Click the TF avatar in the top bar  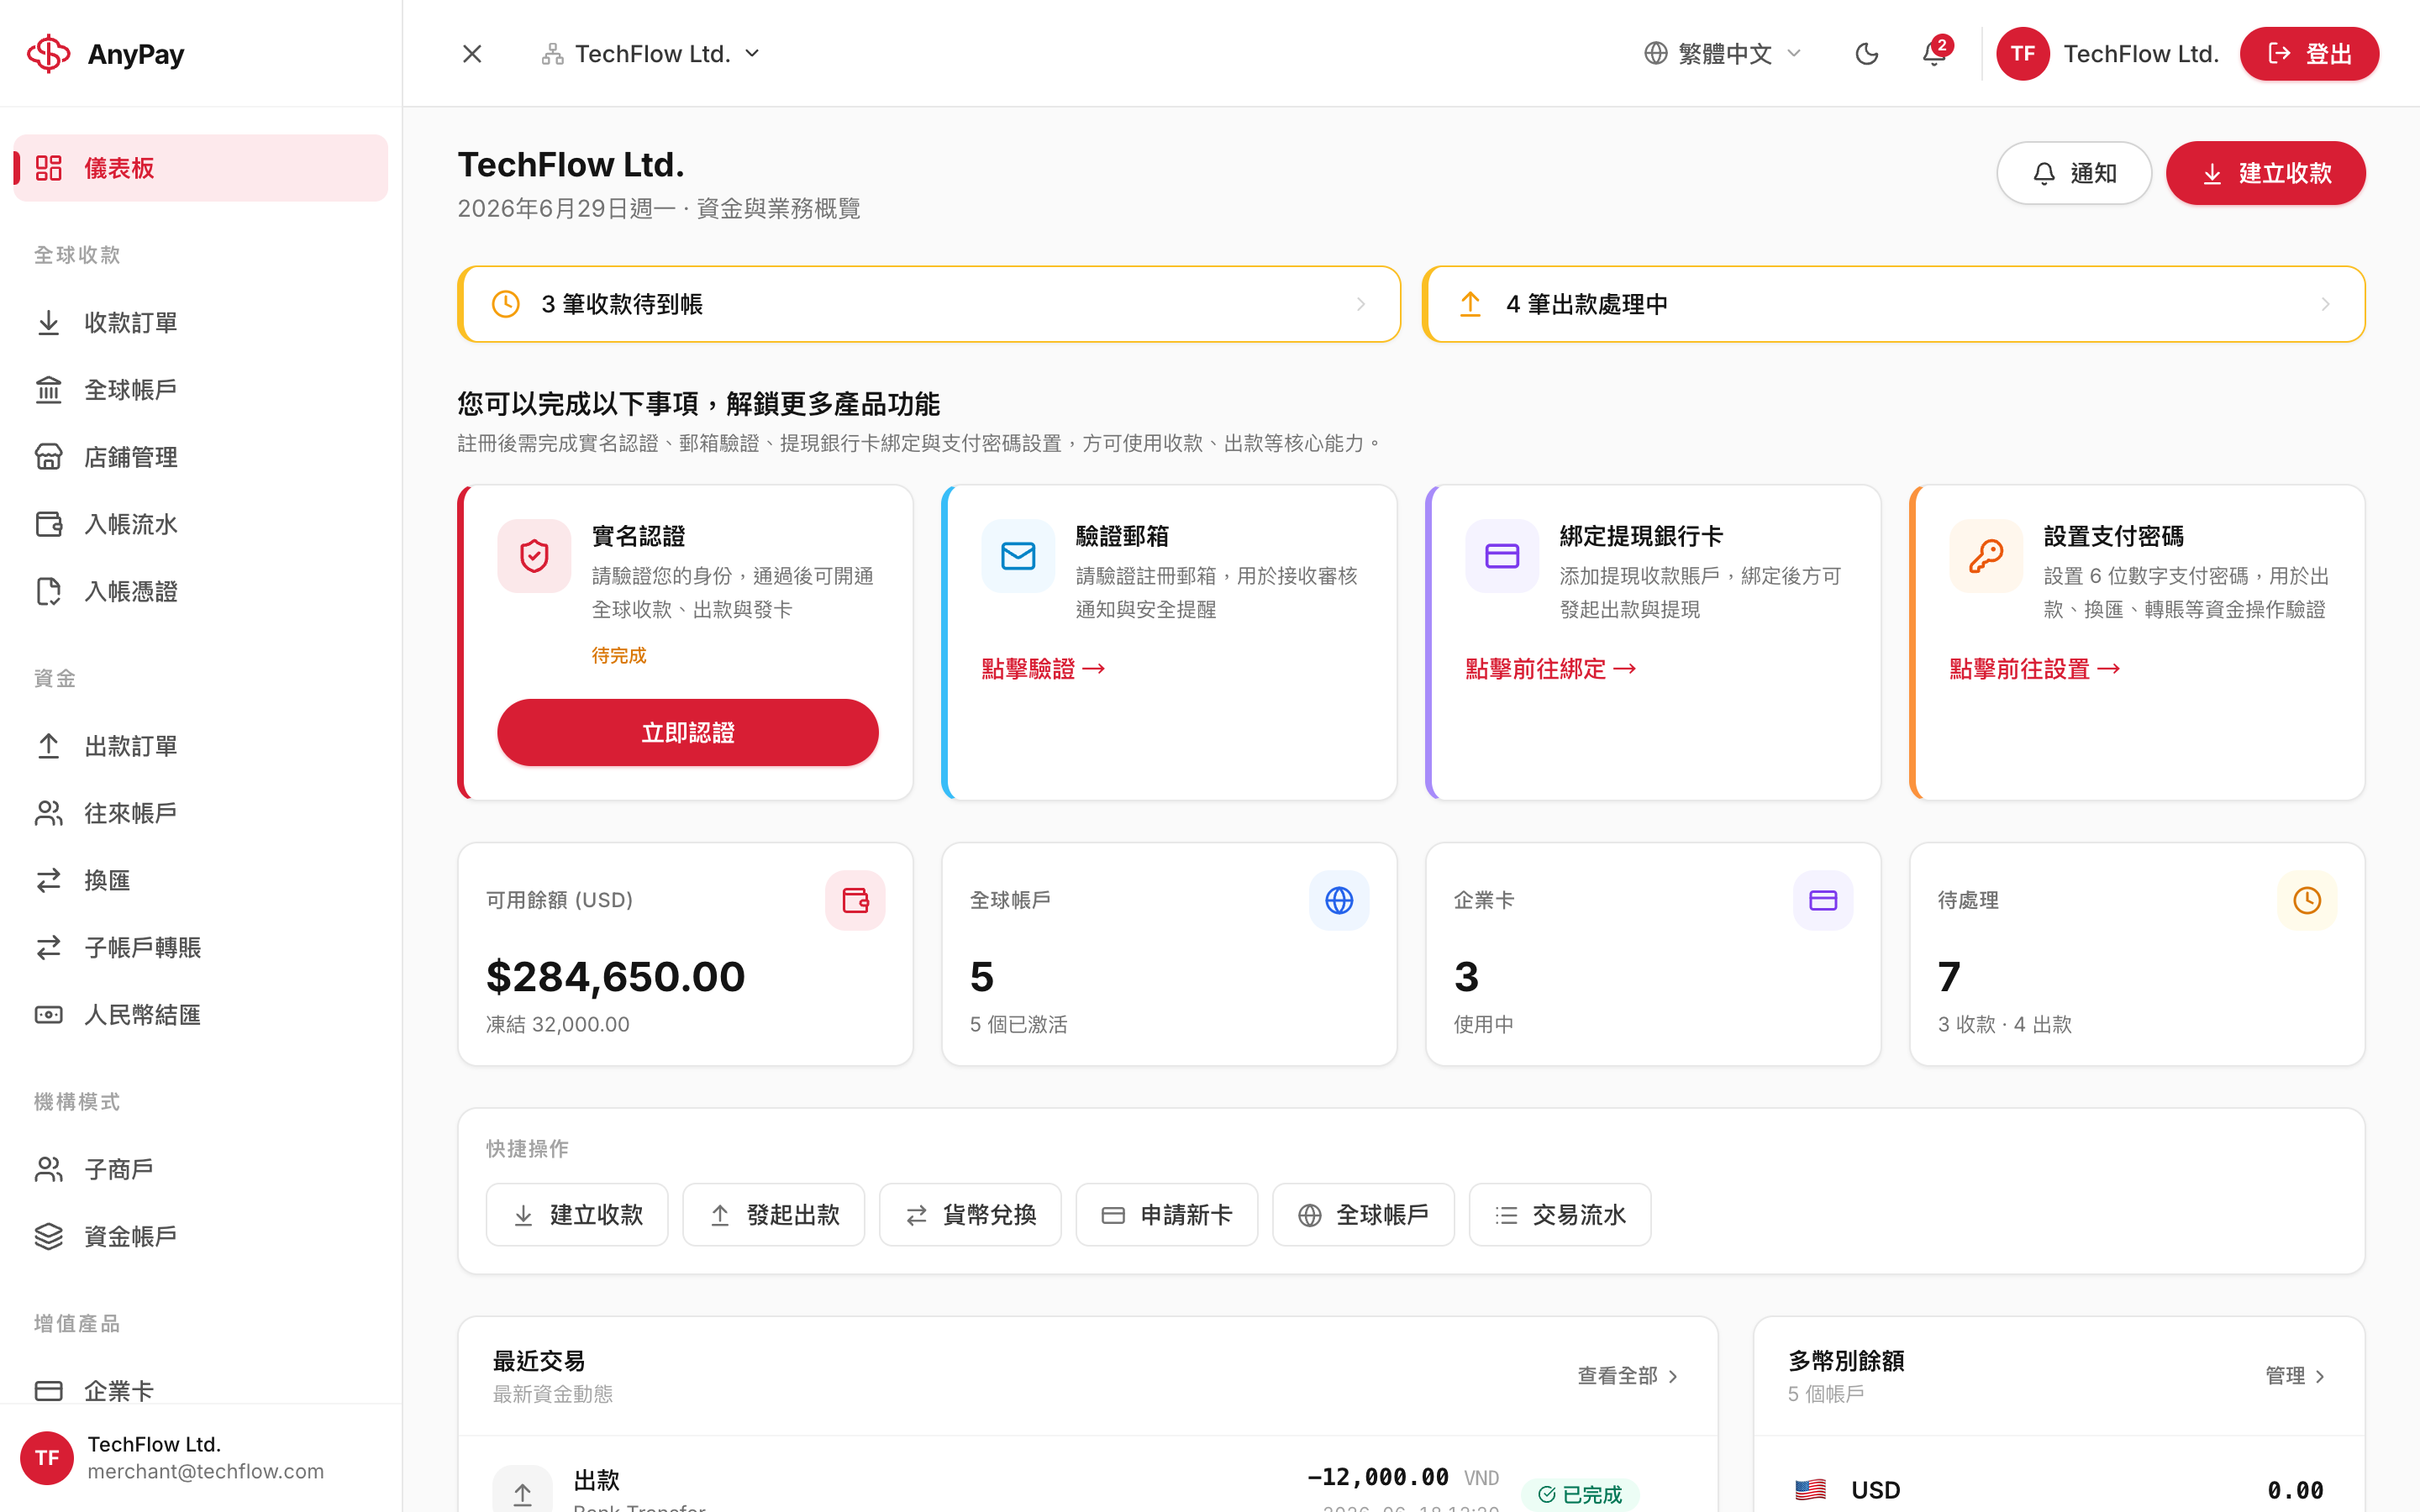tap(2023, 54)
